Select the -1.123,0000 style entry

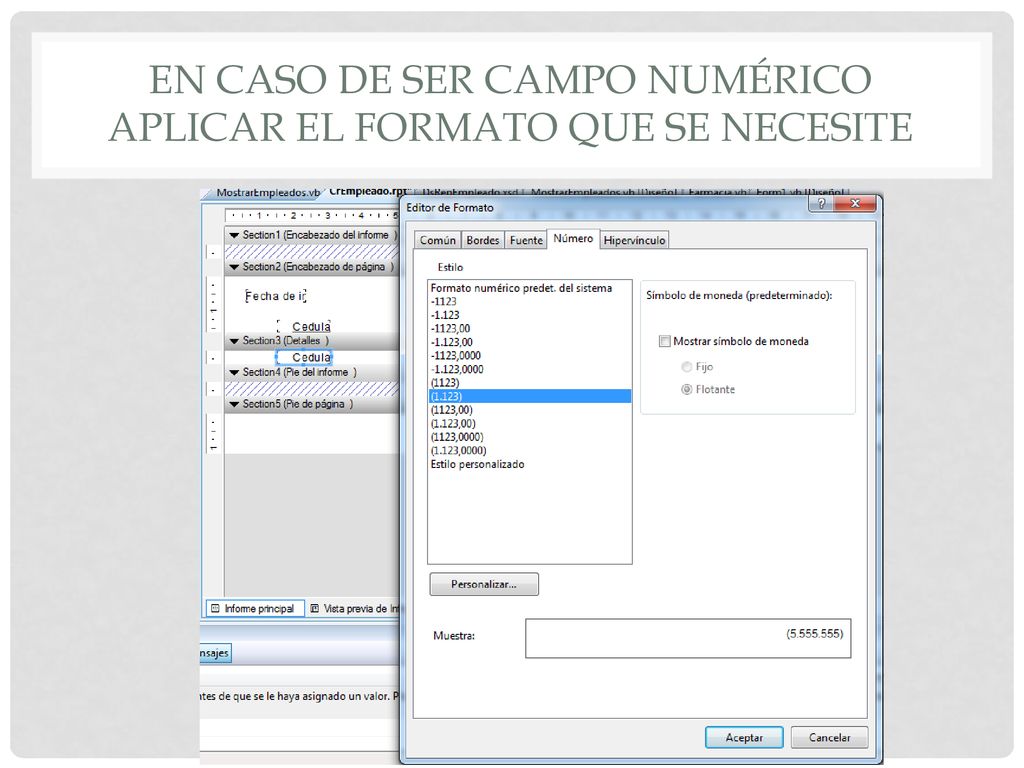click(530, 369)
